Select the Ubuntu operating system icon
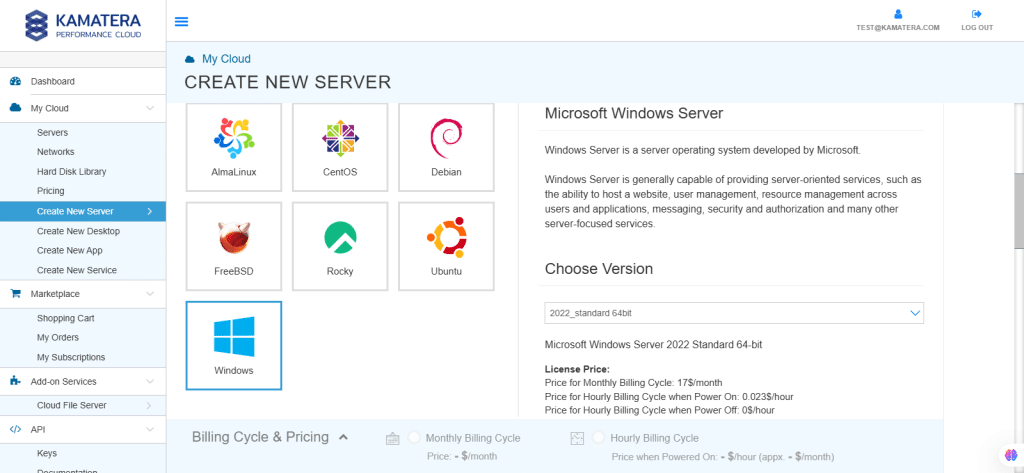Screen dimensions: 1024x473 coord(446,237)
